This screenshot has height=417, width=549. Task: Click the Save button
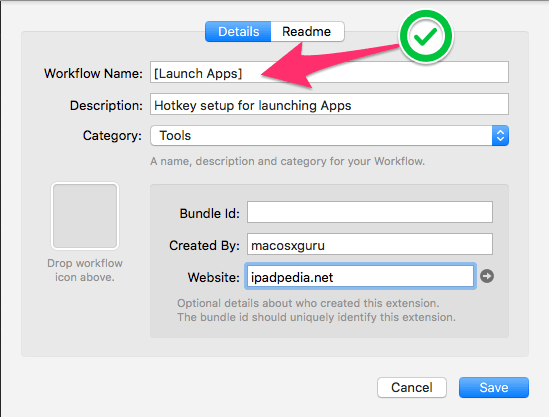click(x=494, y=387)
